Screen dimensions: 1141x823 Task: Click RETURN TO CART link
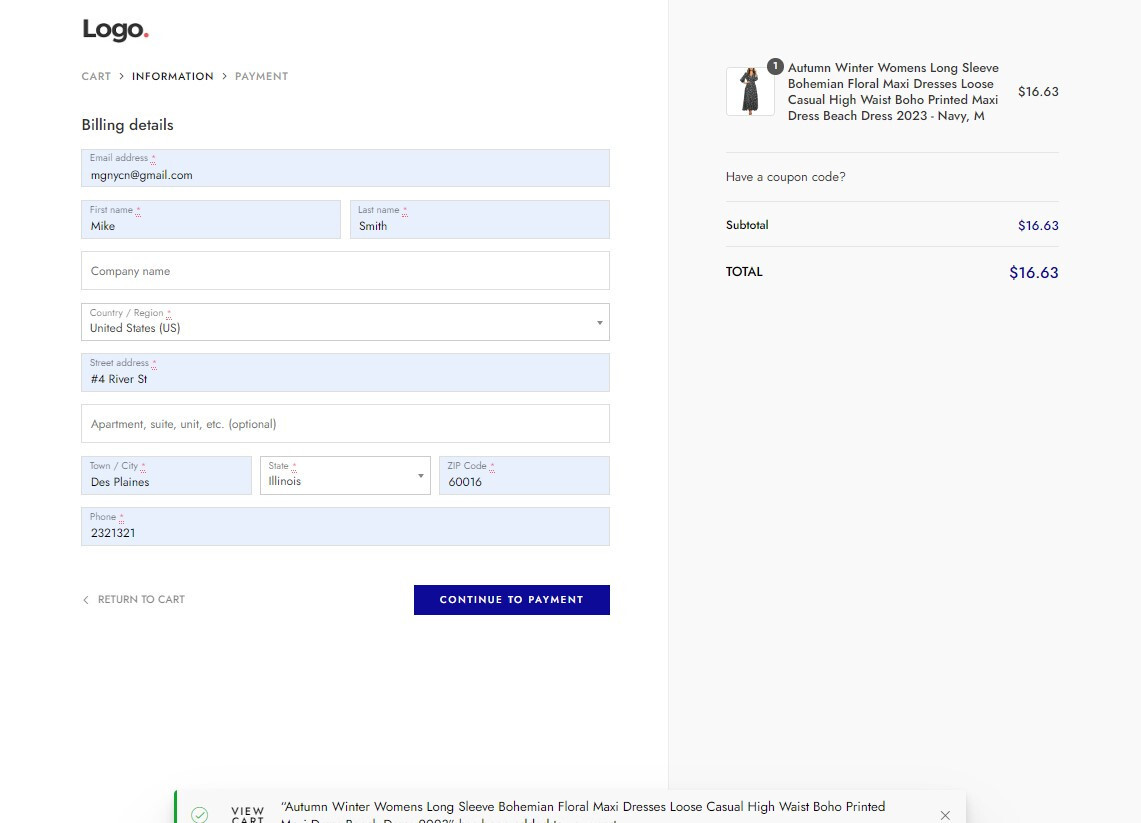[134, 600]
